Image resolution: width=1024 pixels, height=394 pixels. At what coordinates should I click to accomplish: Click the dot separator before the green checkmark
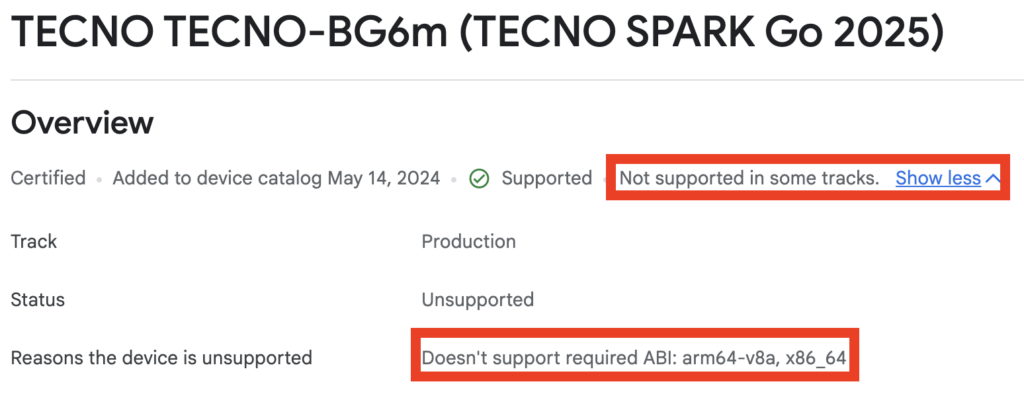click(455, 179)
